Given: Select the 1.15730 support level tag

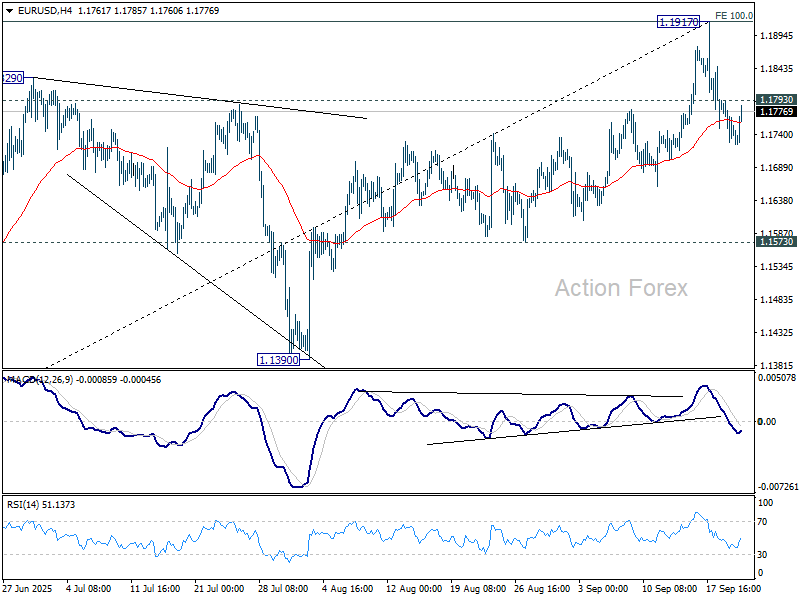Looking at the screenshot, I should (776, 242).
